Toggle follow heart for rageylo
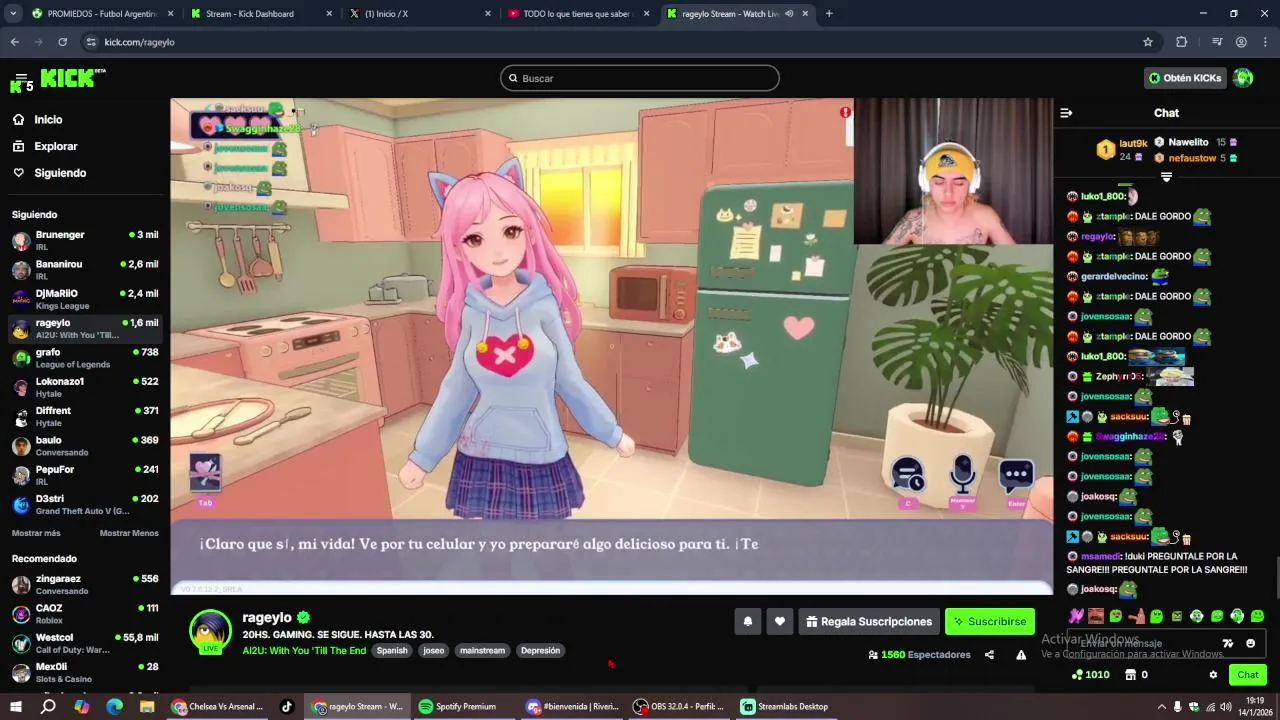 point(780,621)
